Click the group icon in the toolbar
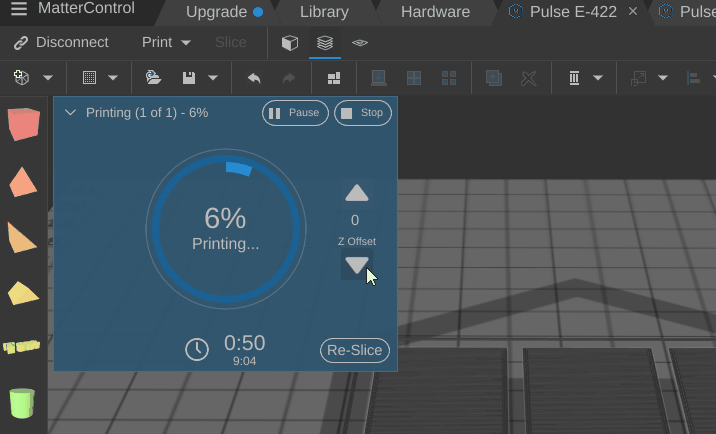Viewport: 716px width, 434px height. (414, 78)
